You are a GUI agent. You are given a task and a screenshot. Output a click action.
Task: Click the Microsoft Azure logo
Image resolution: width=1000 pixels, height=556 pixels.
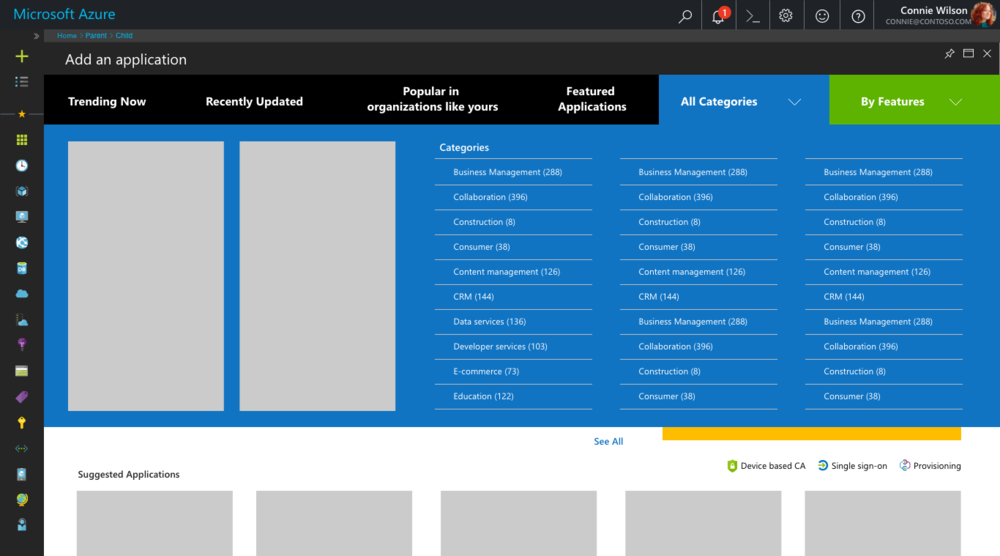pos(64,14)
